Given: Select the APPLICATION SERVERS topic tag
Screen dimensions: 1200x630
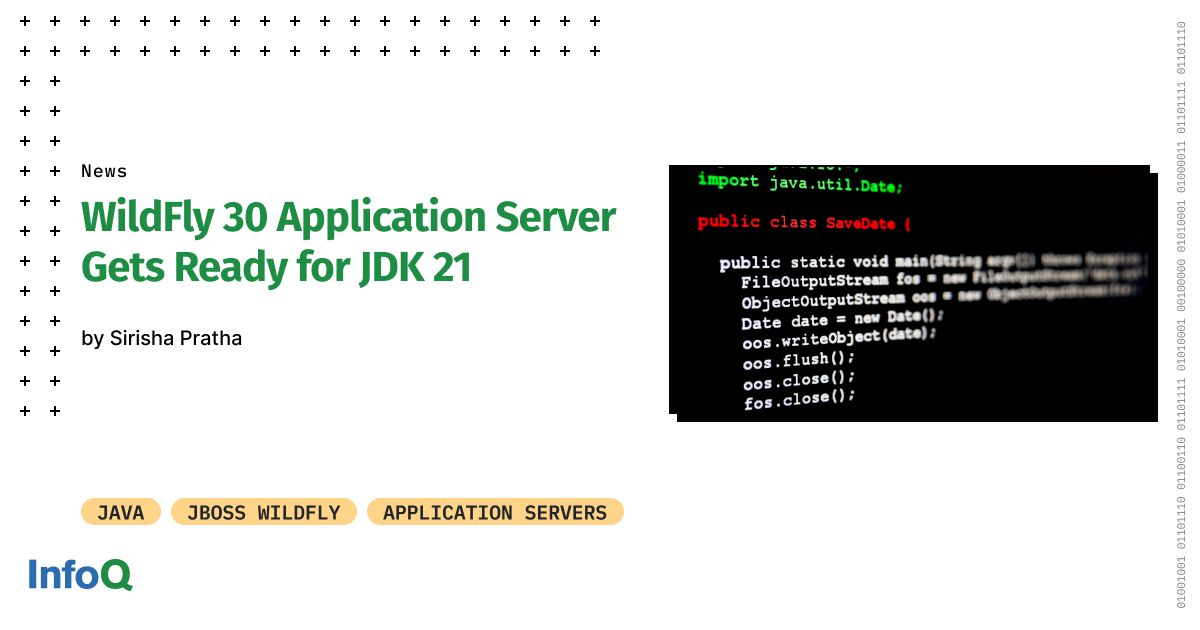Looking at the screenshot, I should pyautogui.click(x=495, y=512).
